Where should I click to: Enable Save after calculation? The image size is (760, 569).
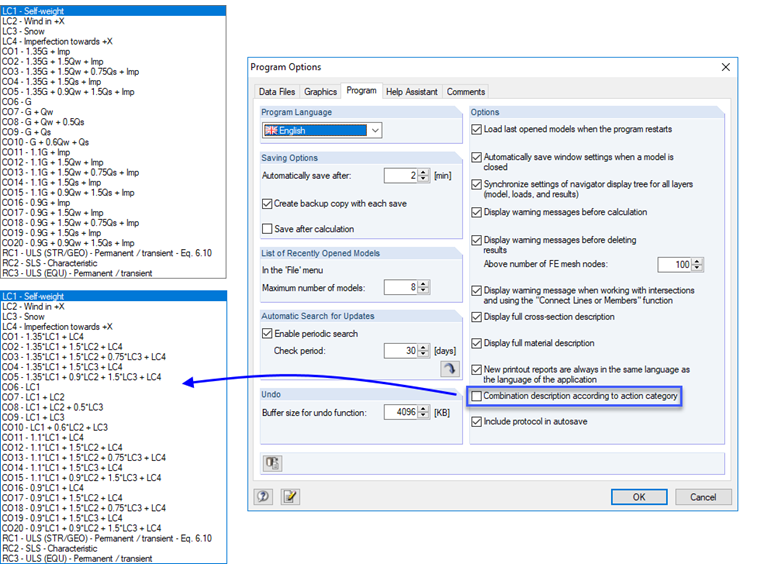267,229
